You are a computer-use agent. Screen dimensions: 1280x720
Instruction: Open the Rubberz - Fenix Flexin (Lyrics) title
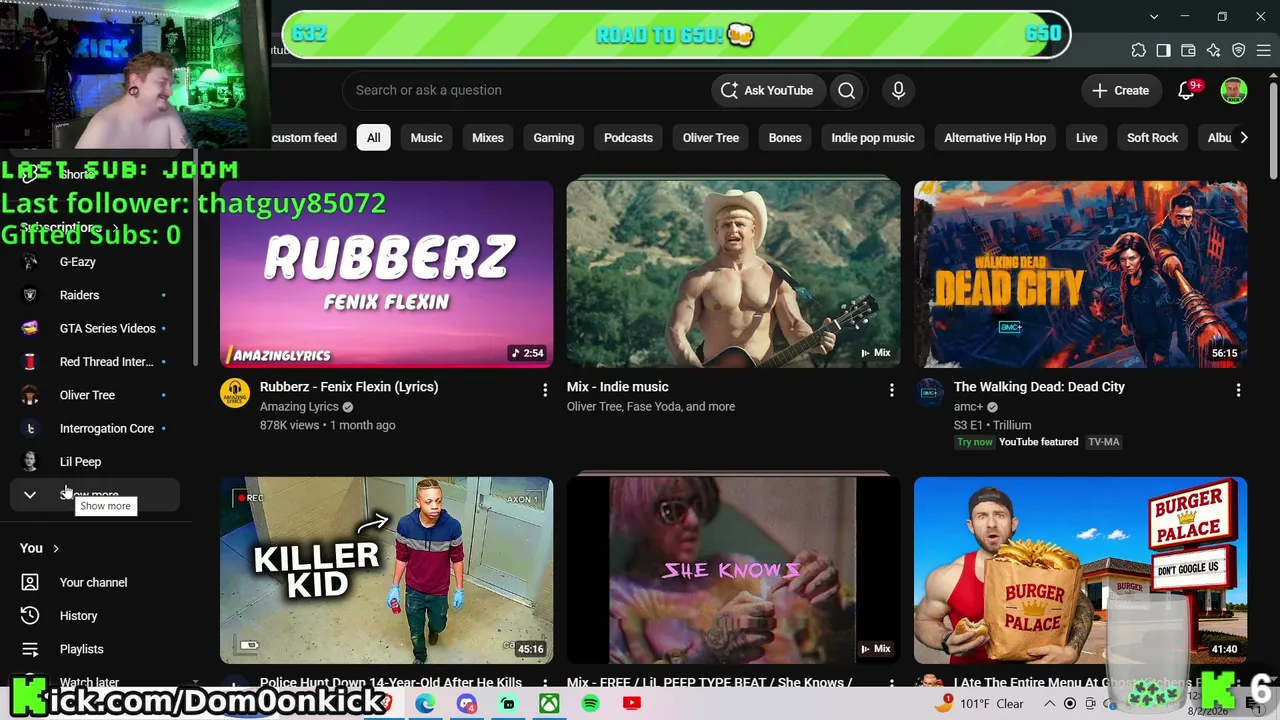tap(349, 387)
